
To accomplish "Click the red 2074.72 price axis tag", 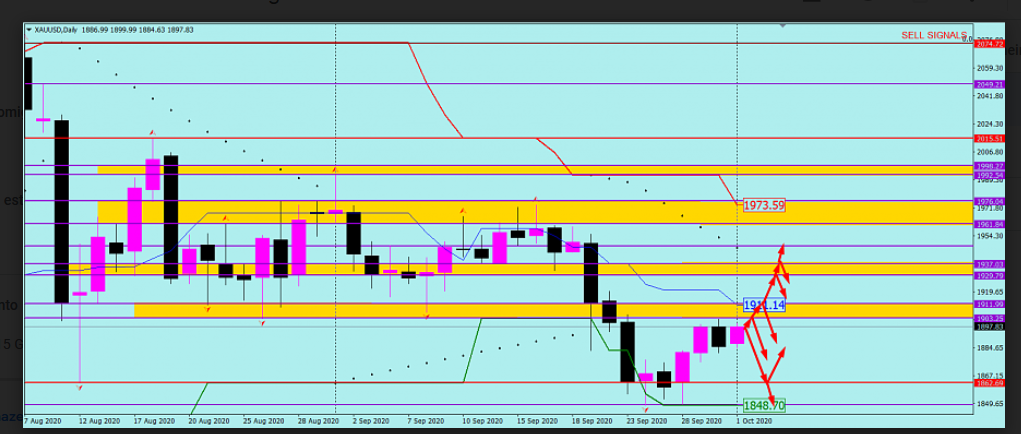I will click(x=988, y=43).
